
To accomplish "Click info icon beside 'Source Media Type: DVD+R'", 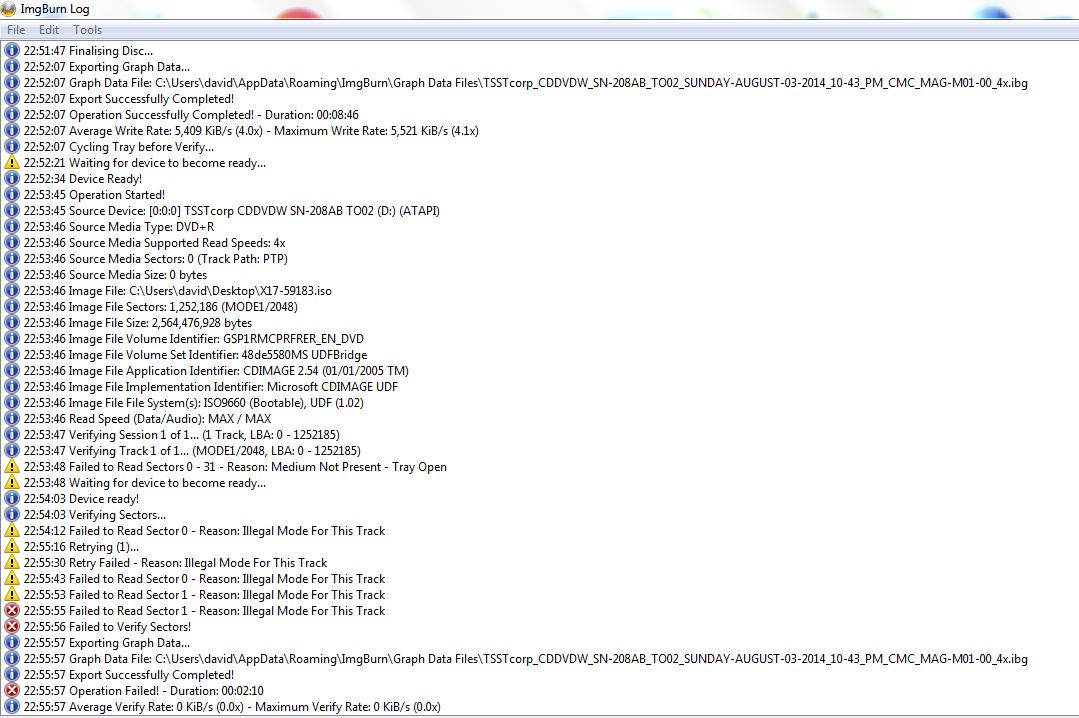I will pos(12,226).
